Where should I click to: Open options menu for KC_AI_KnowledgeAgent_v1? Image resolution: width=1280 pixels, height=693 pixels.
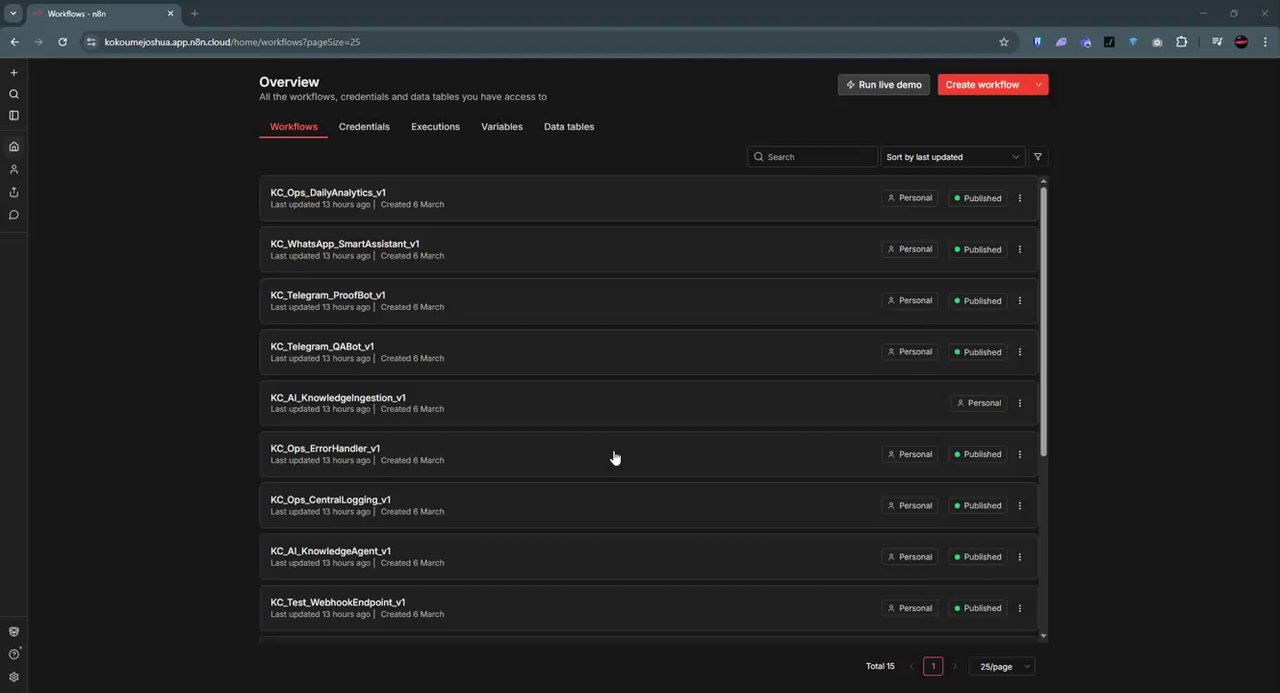point(1020,557)
